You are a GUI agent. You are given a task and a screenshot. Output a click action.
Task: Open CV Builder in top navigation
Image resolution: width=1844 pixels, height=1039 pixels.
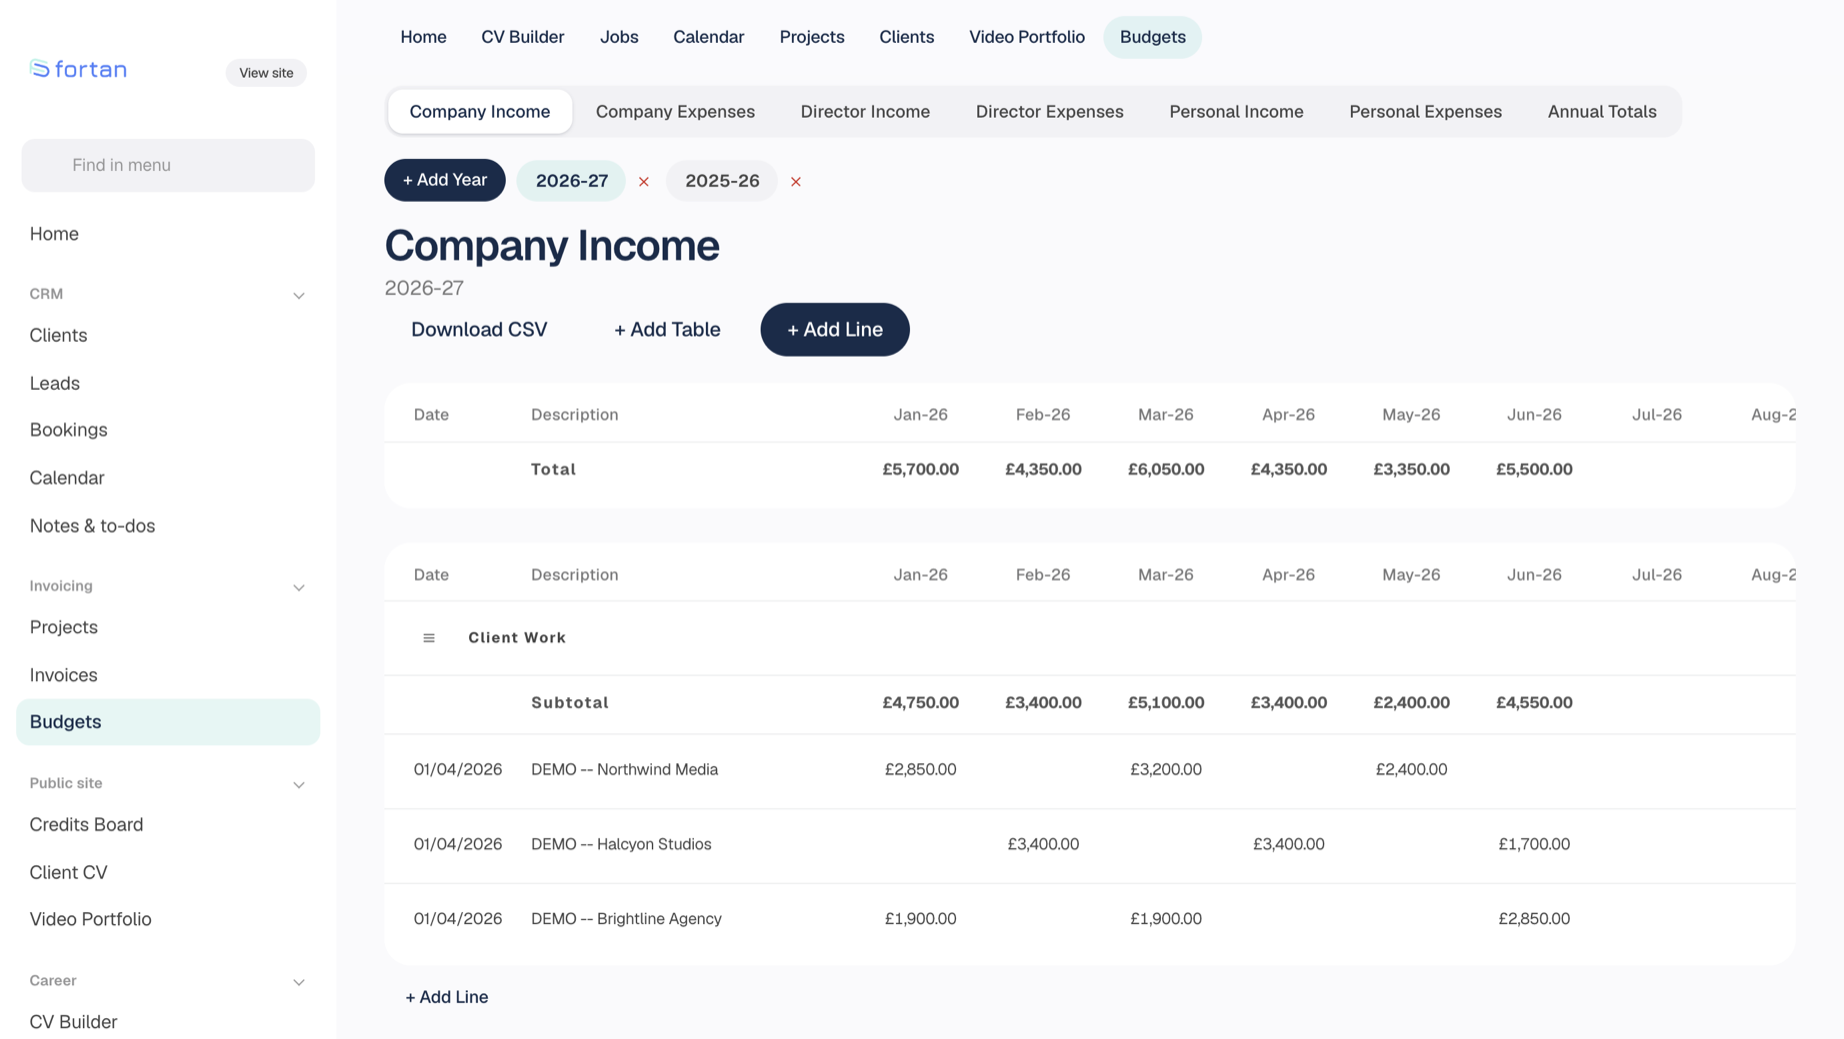point(522,37)
